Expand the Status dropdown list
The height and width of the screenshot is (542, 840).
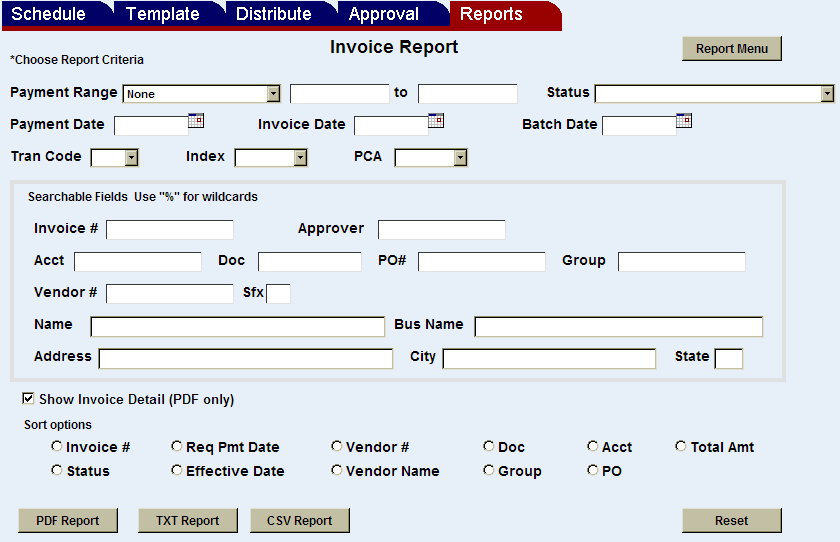coord(715,94)
